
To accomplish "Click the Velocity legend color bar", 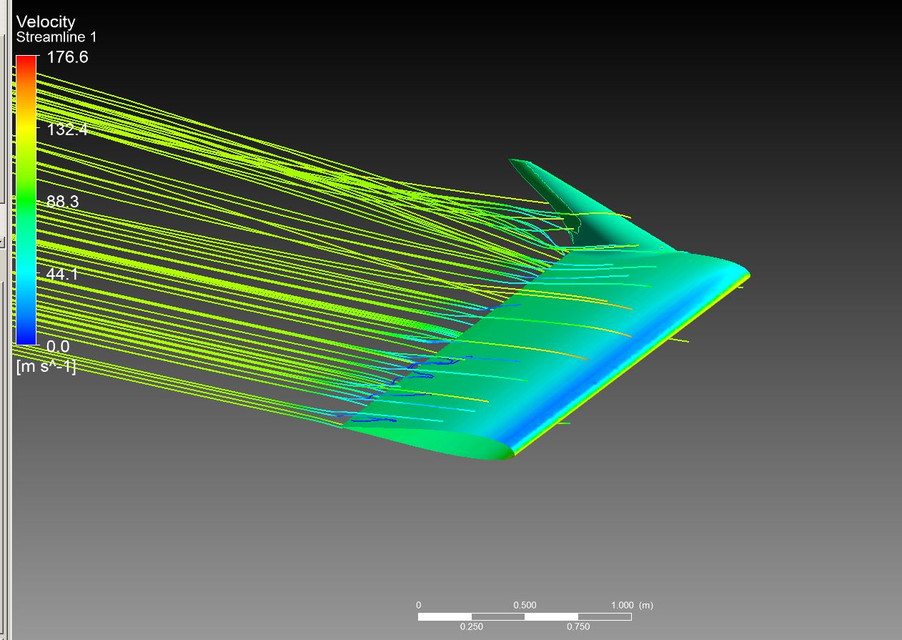I will [x=25, y=200].
